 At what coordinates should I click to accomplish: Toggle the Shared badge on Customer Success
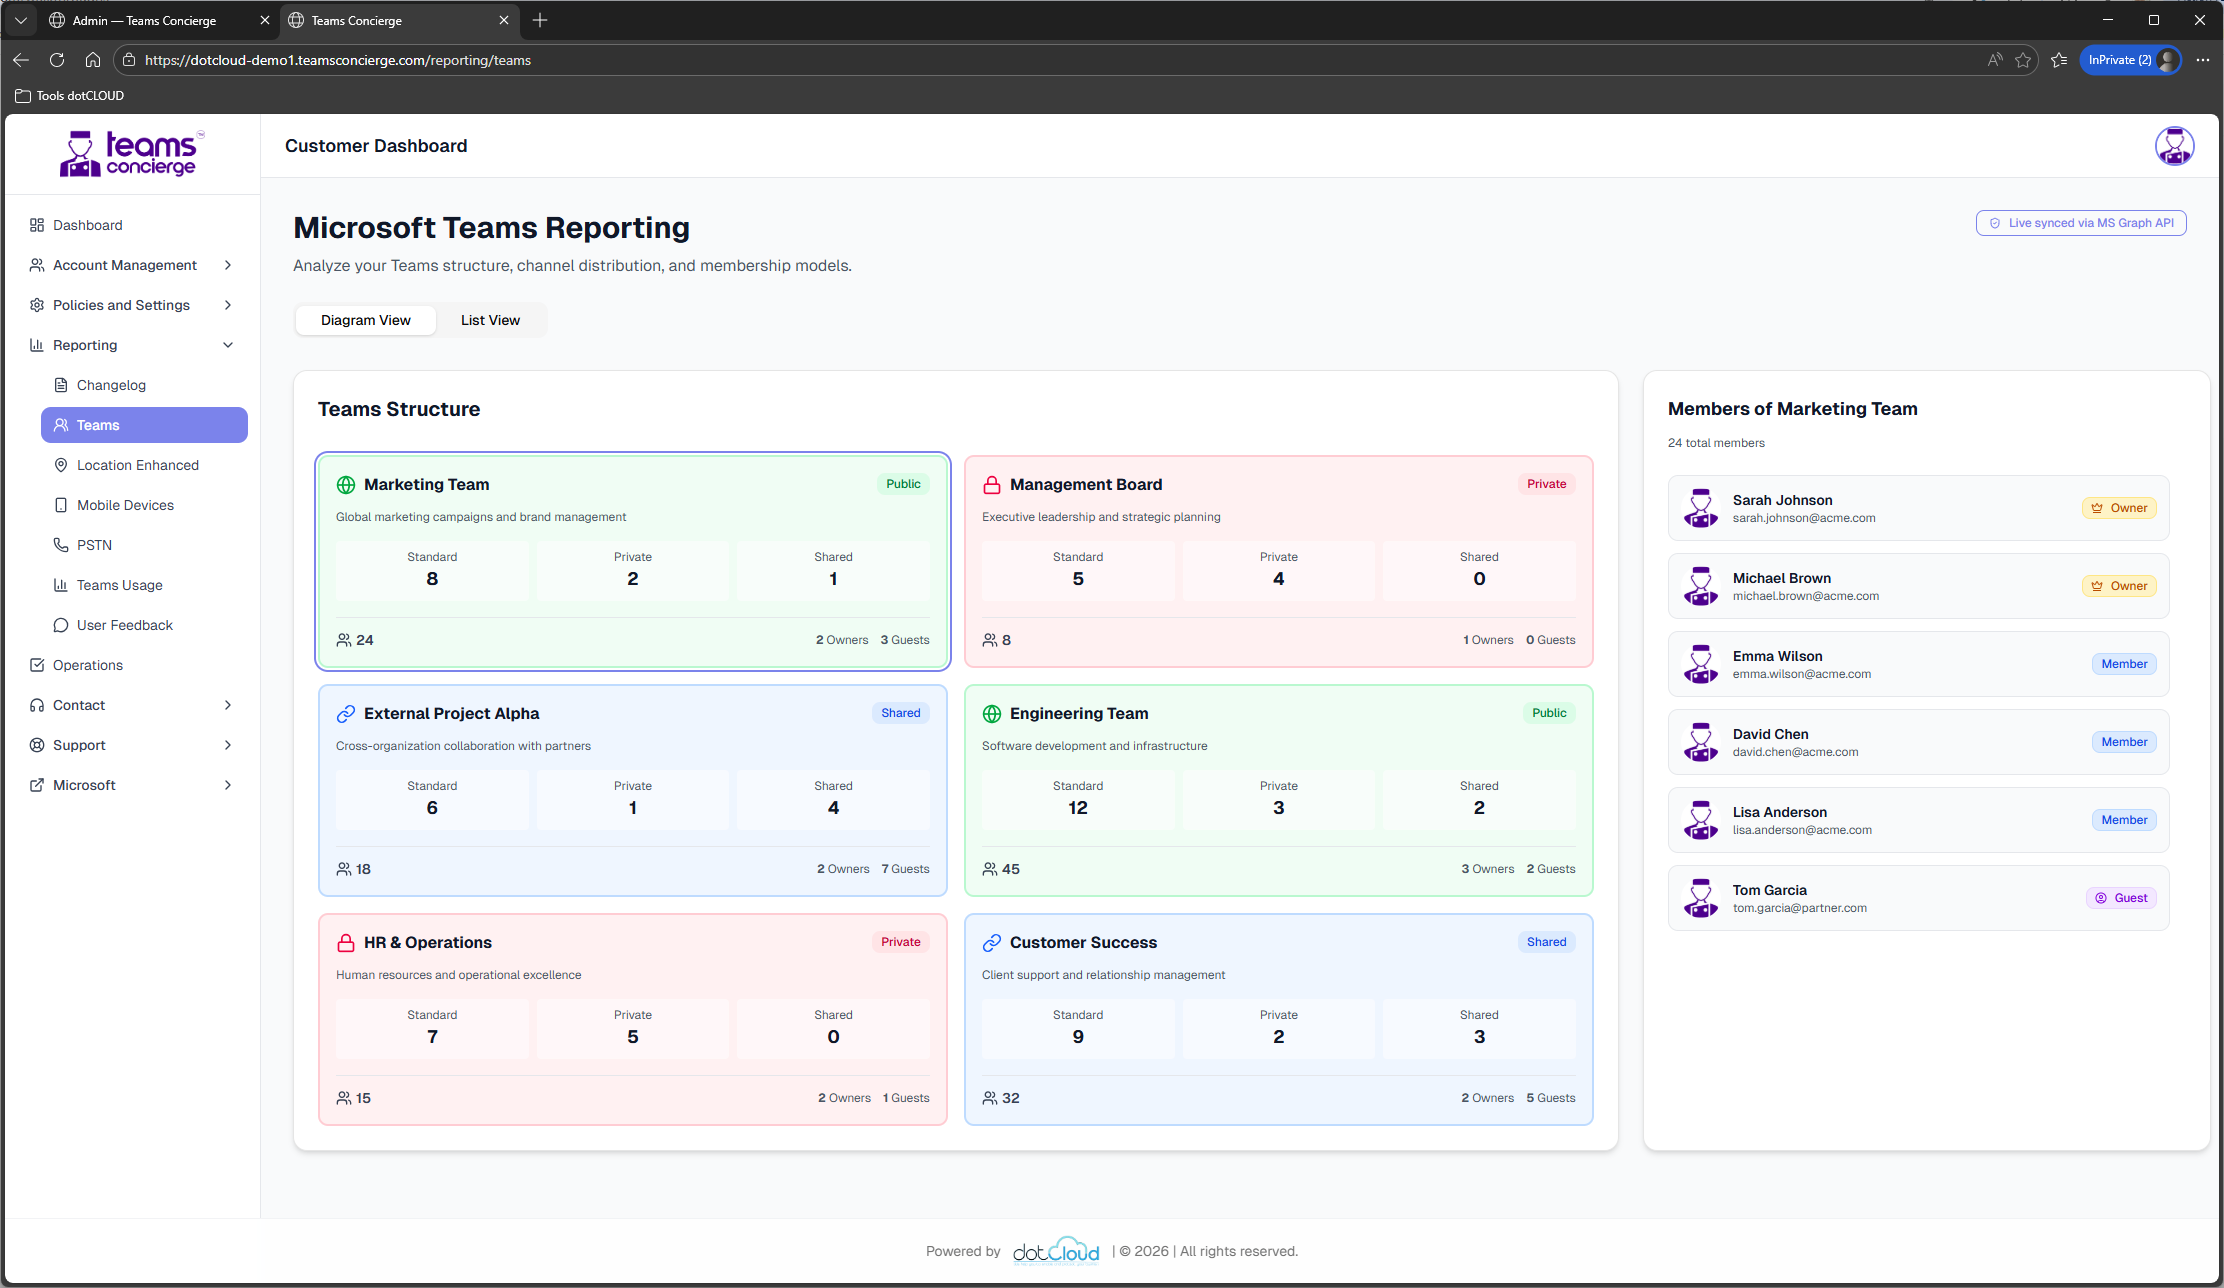coord(1546,941)
